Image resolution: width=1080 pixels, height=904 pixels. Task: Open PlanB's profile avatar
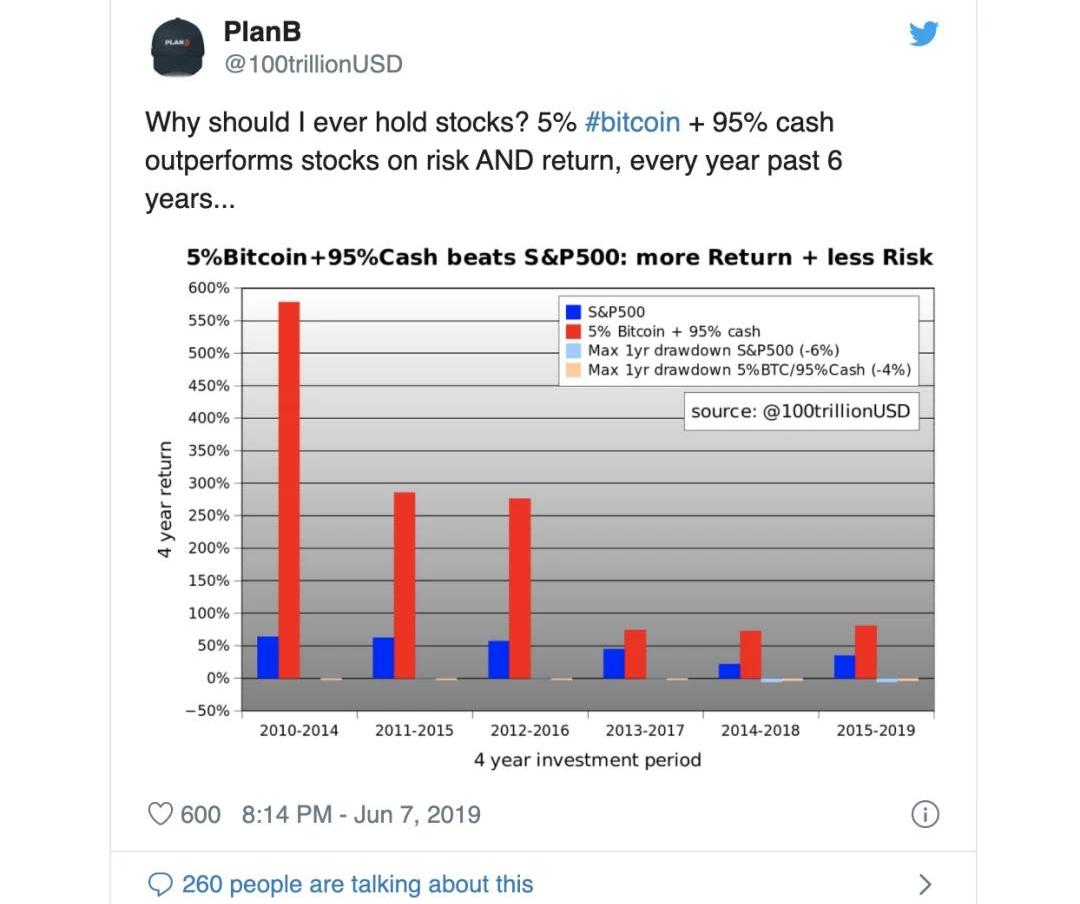pos(178,47)
